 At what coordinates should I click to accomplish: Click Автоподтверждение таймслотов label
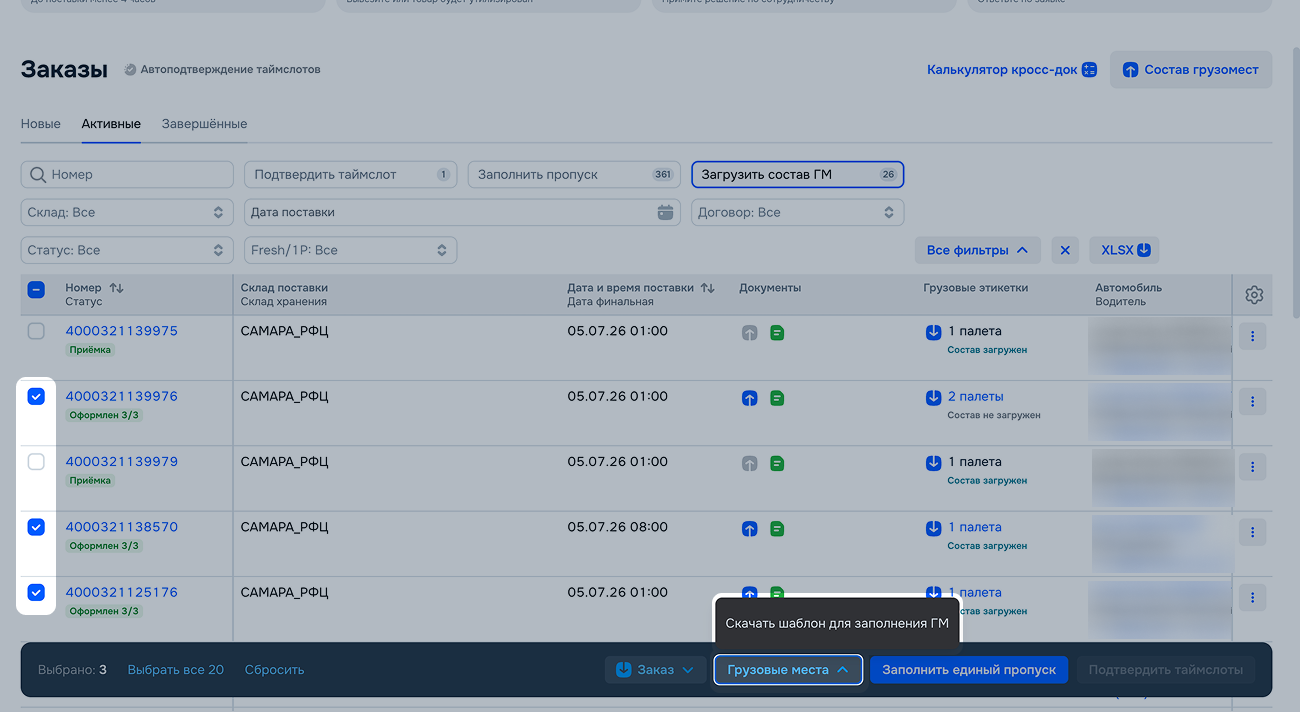click(x=230, y=70)
